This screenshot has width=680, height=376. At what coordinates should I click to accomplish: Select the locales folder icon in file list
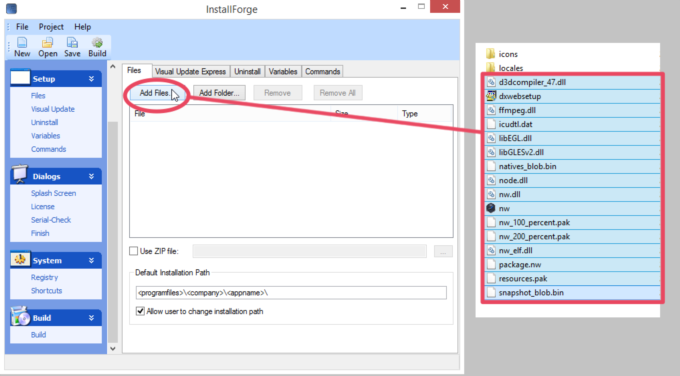(x=490, y=67)
